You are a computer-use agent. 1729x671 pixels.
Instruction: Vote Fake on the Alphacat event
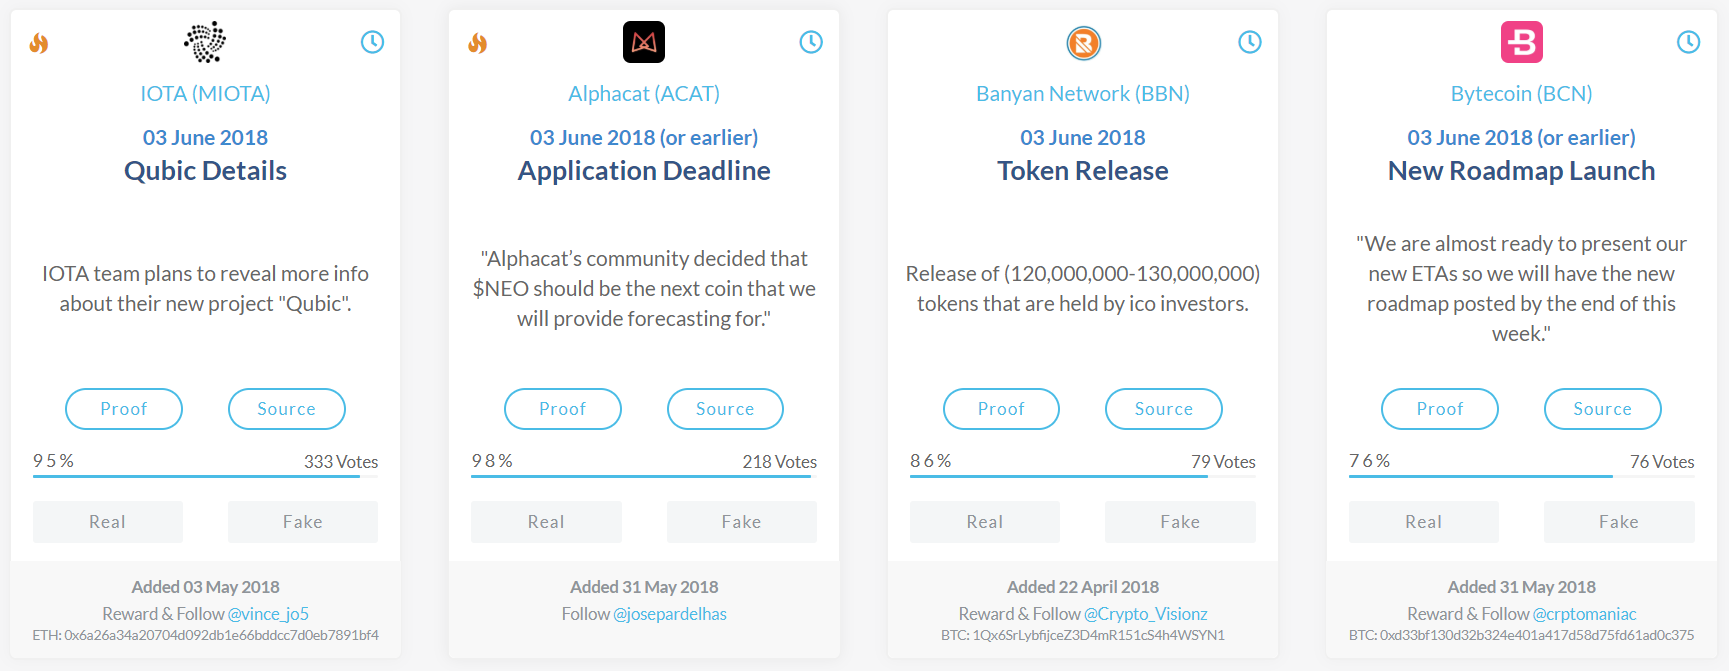point(742,522)
